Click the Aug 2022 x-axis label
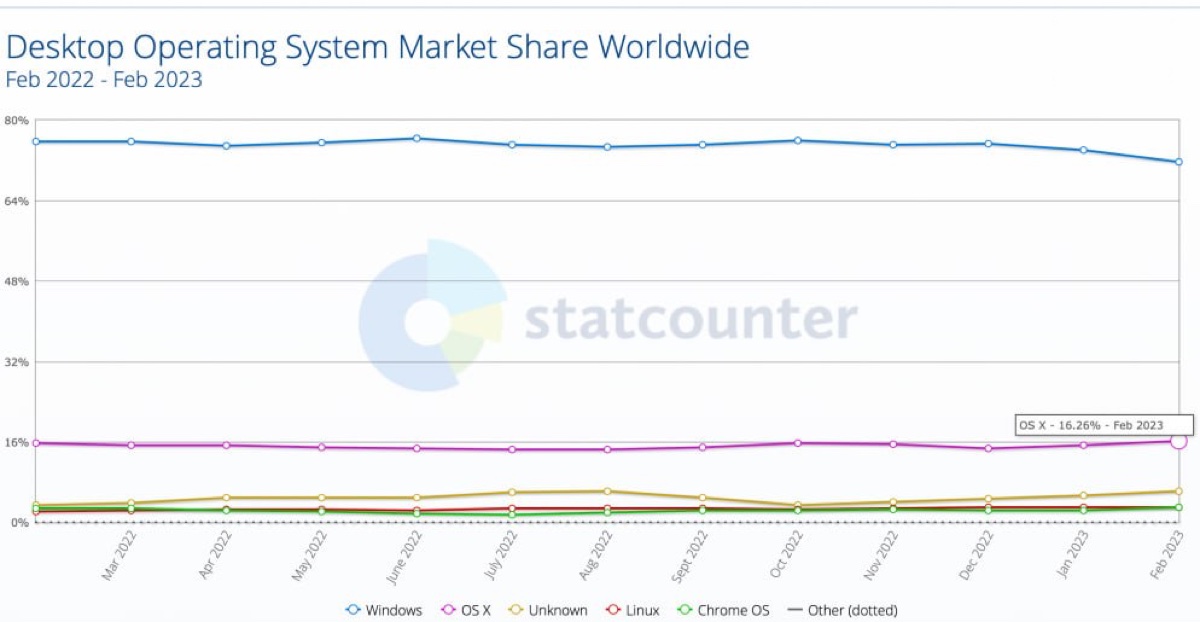The width and height of the screenshot is (1200, 622). tap(597, 555)
